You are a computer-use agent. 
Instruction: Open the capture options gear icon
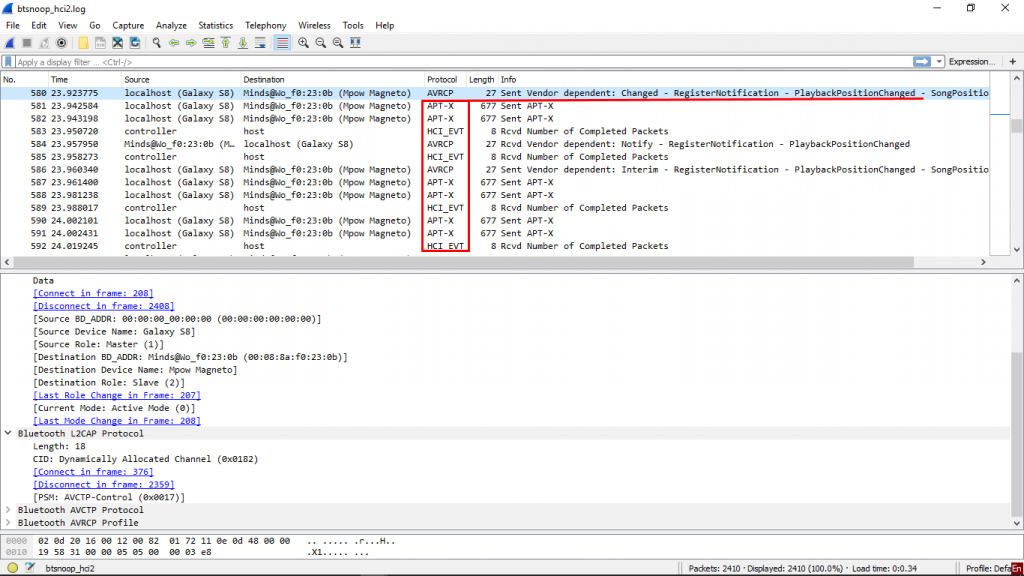tap(62, 43)
